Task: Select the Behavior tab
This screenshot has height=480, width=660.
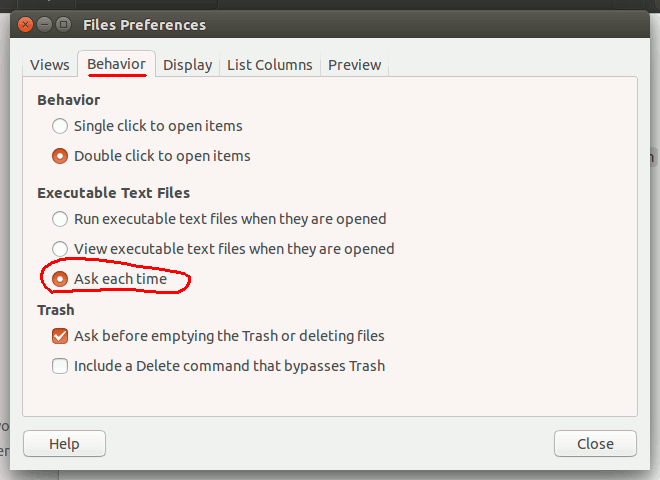Action: point(117,64)
